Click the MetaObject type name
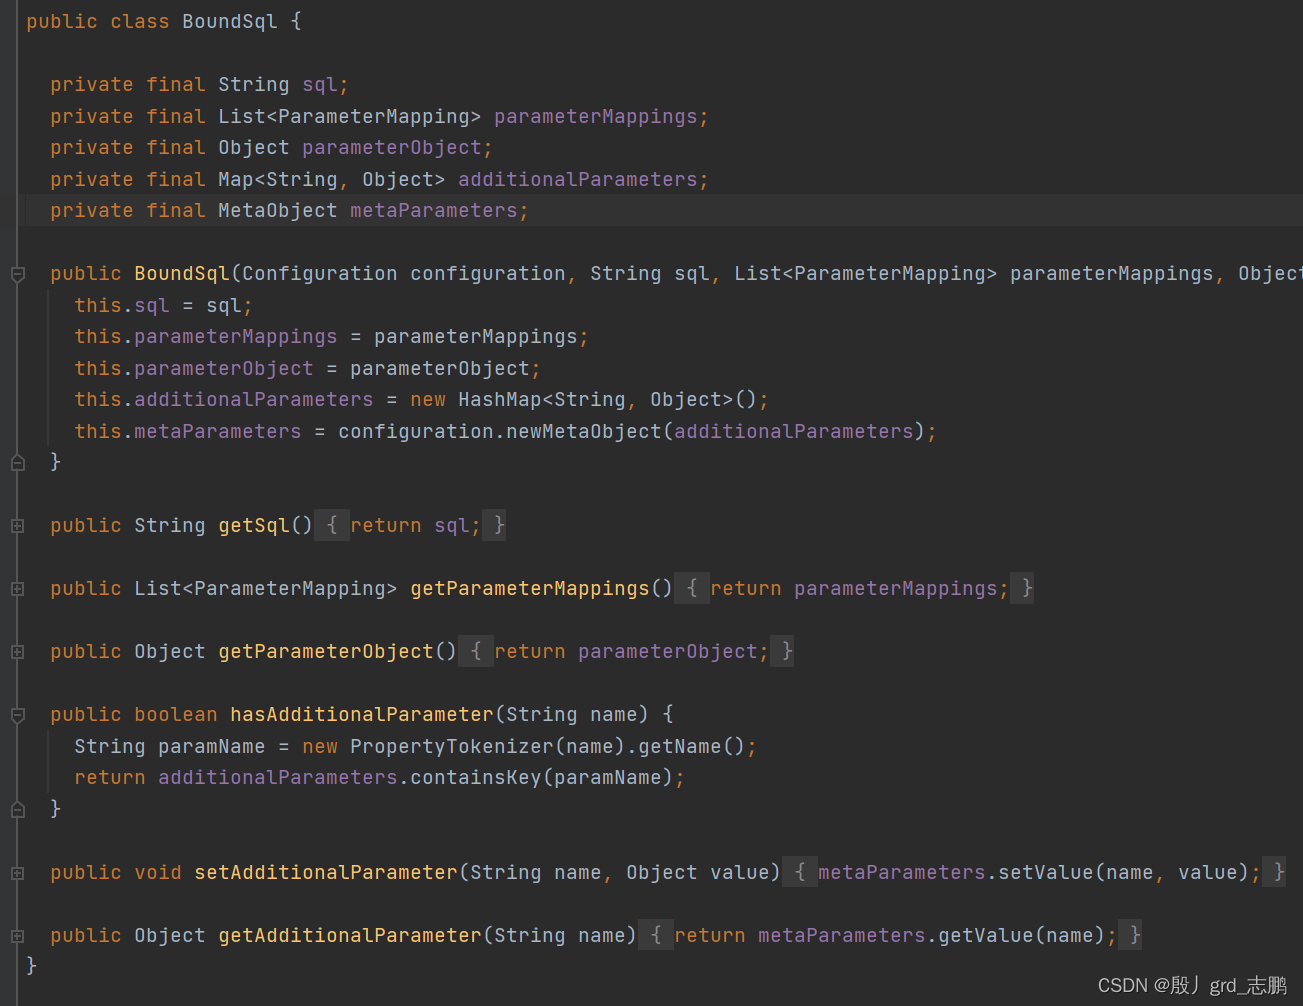The height and width of the screenshot is (1006, 1303). tap(278, 211)
